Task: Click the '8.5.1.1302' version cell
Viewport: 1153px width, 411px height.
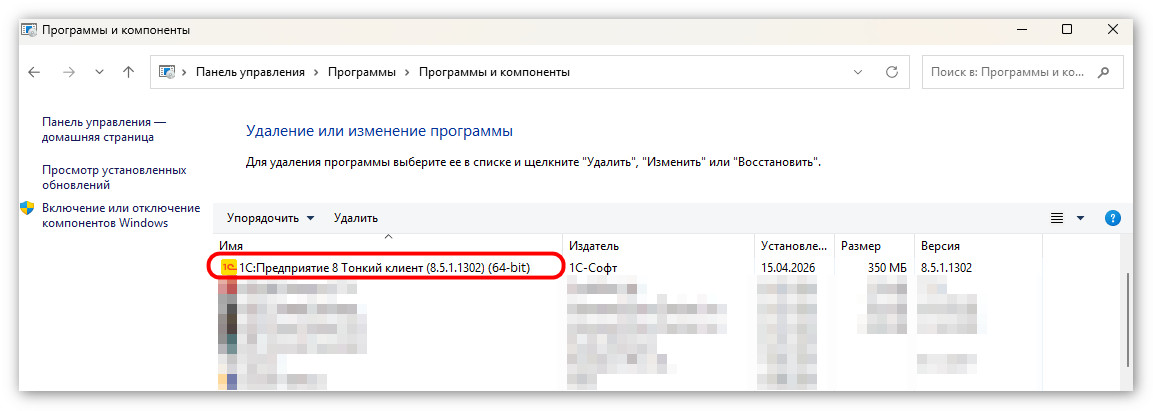Action: pos(946,268)
